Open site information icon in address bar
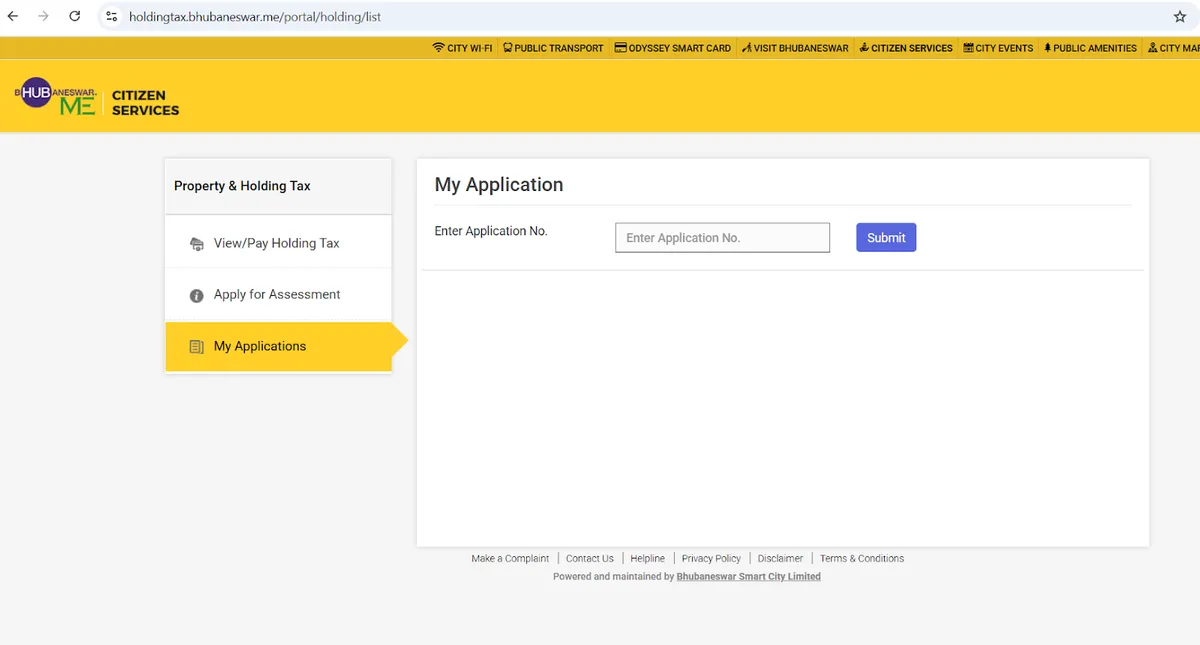 tap(112, 17)
